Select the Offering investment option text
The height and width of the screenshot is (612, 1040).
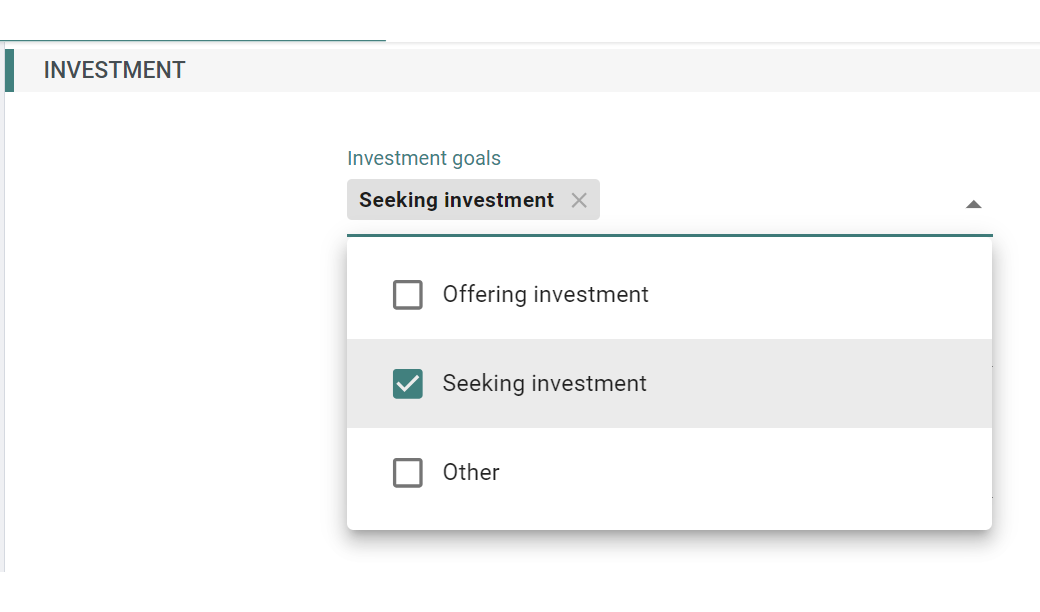coord(545,295)
